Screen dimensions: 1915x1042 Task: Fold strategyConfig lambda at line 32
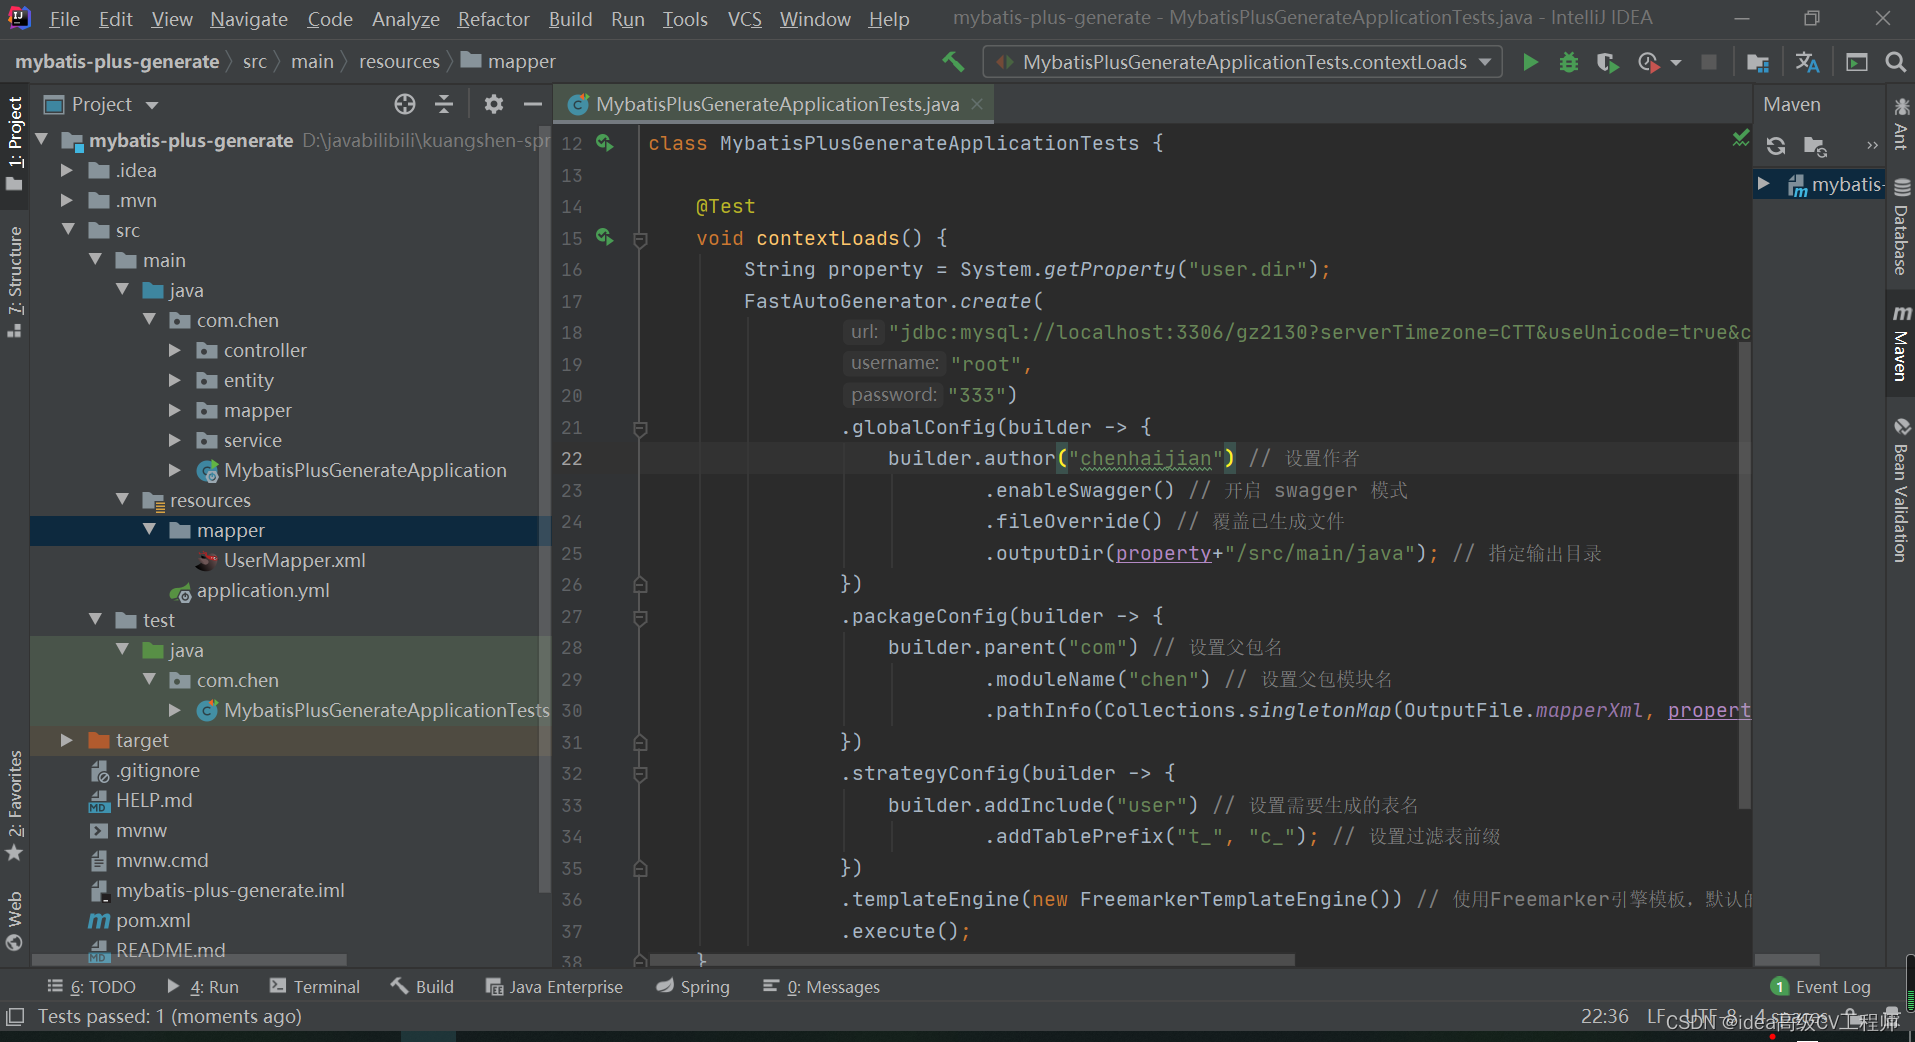[x=640, y=774]
